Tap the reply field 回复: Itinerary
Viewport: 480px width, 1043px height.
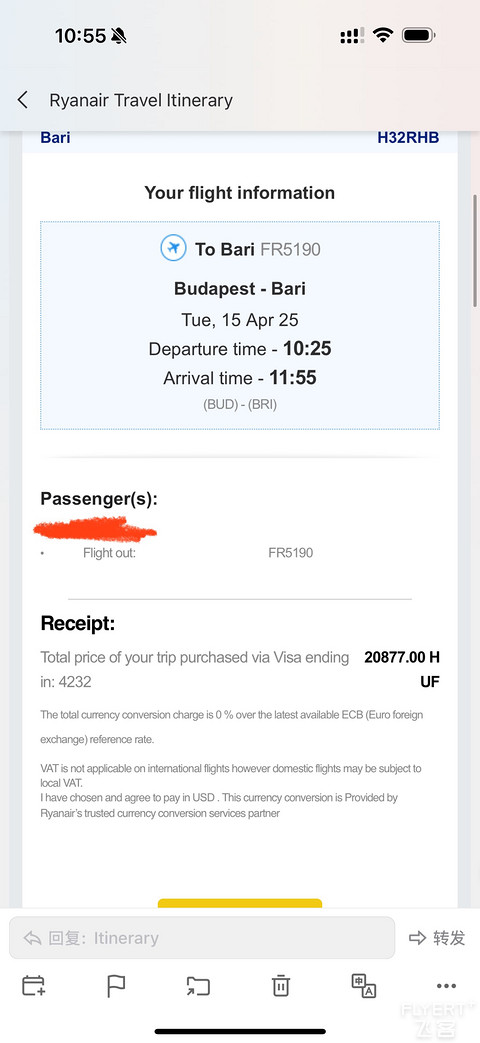click(201, 938)
